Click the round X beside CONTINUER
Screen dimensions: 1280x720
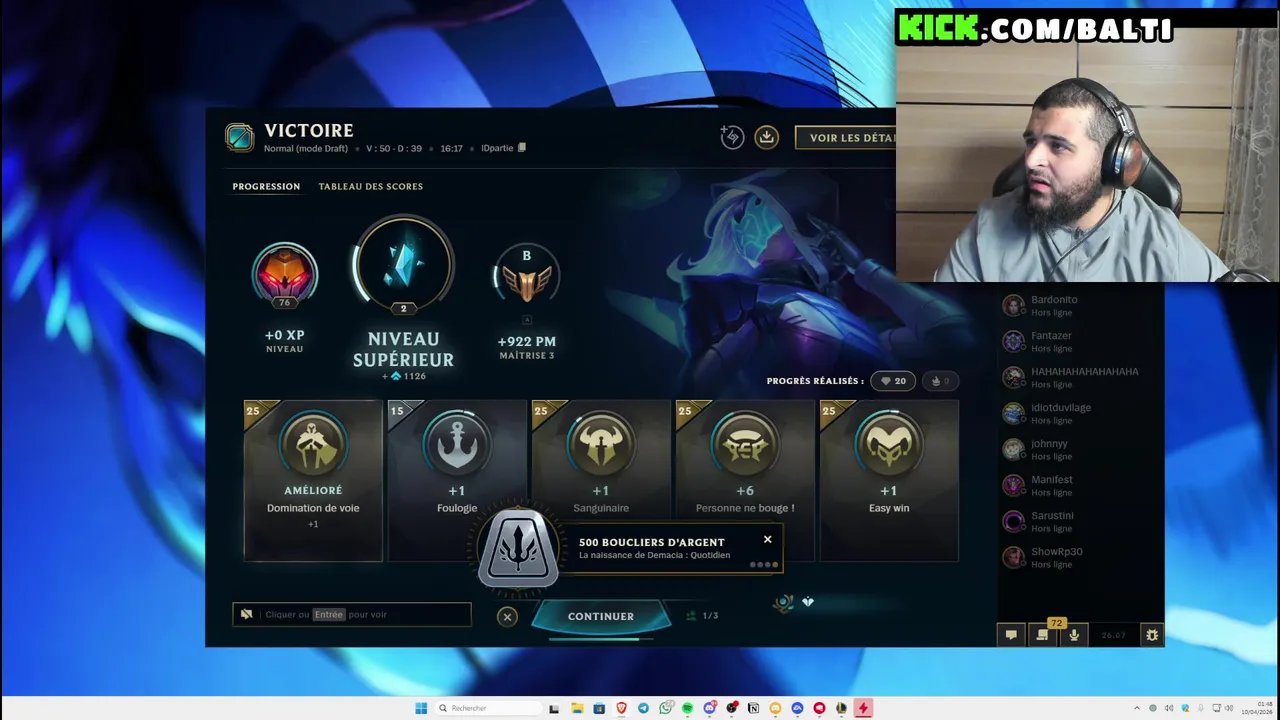507,617
